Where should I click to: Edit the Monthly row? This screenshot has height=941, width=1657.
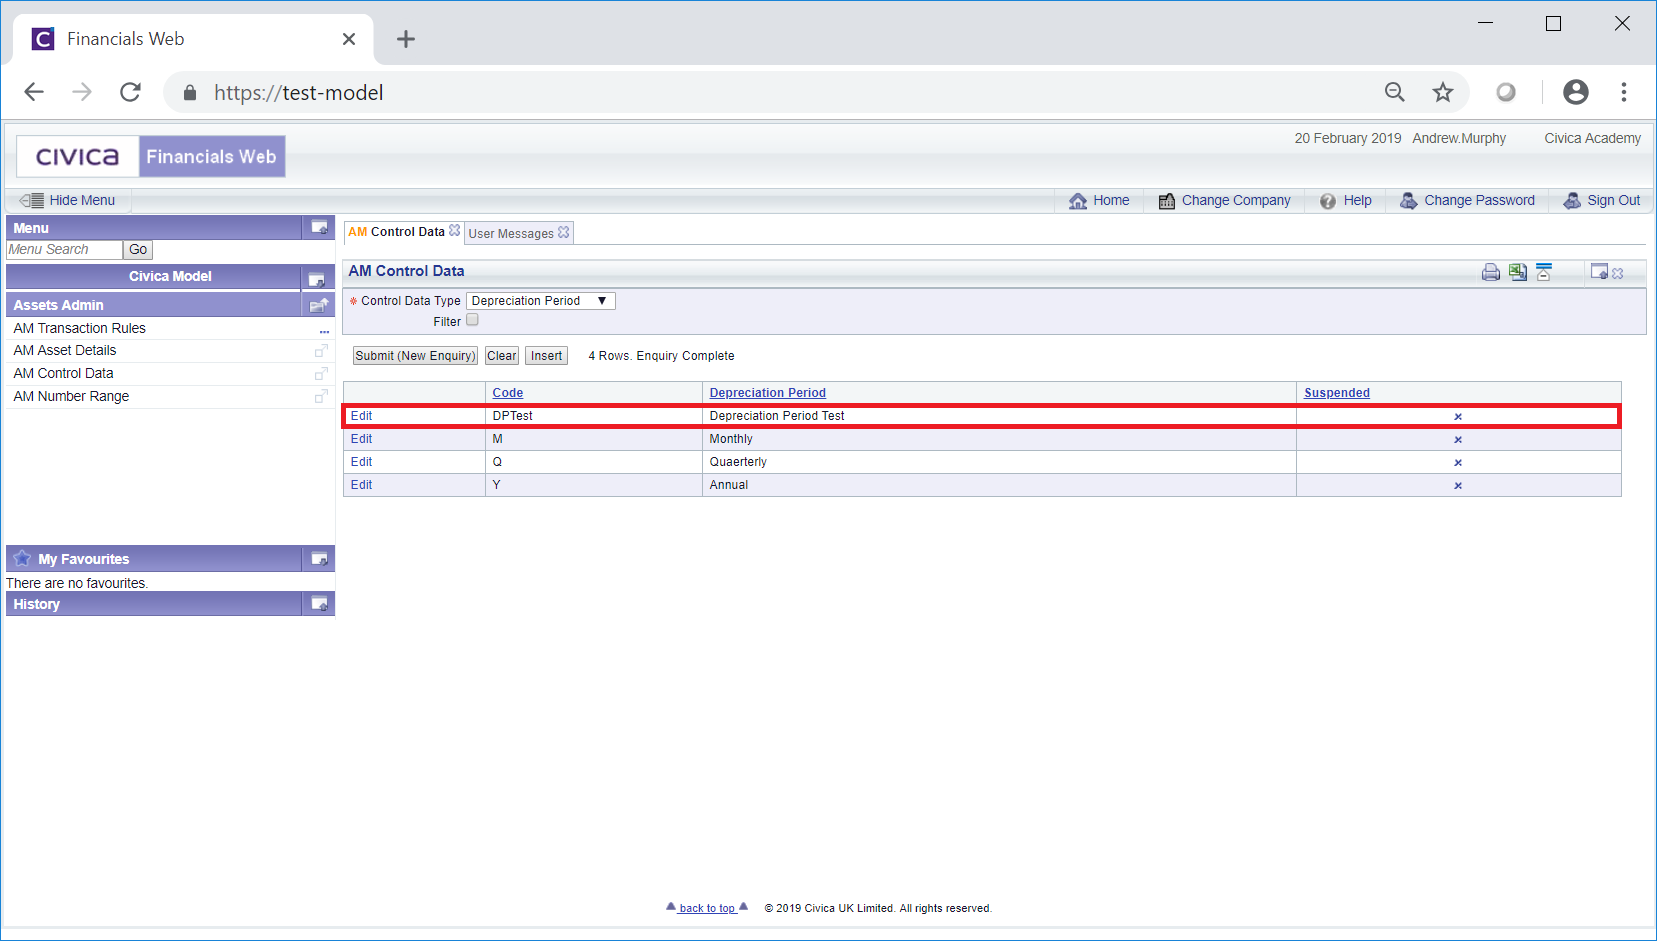click(361, 439)
